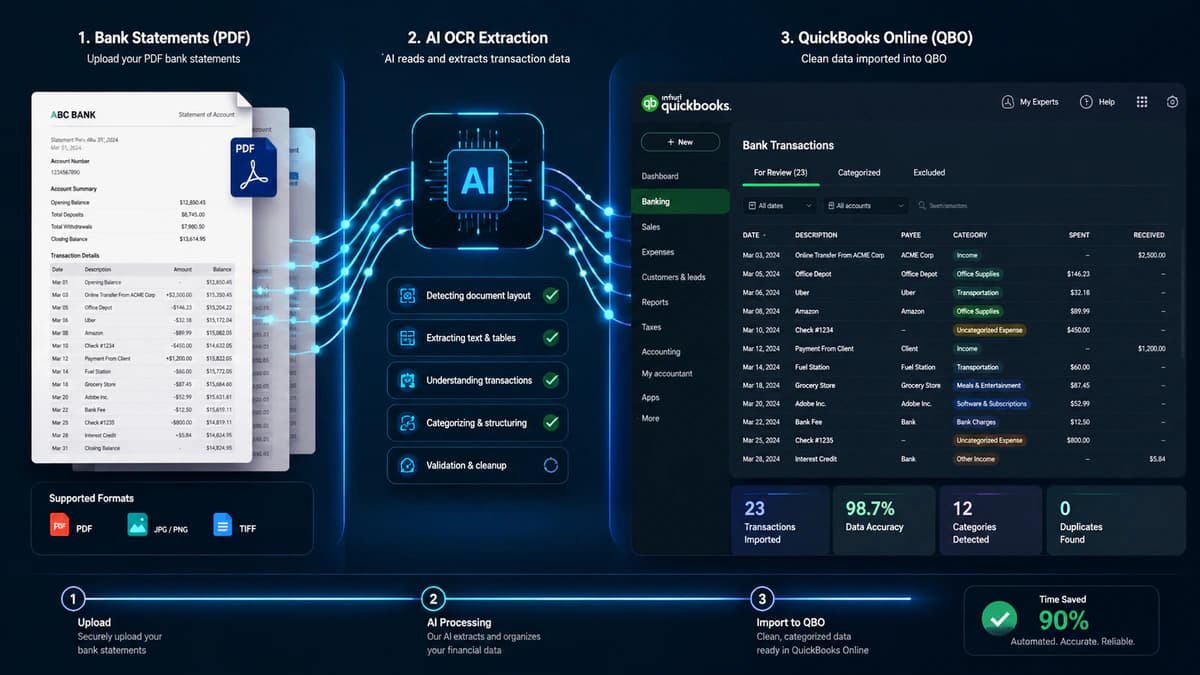1200x675 pixels.
Task: Open the settings gear icon
Action: (x=1172, y=102)
